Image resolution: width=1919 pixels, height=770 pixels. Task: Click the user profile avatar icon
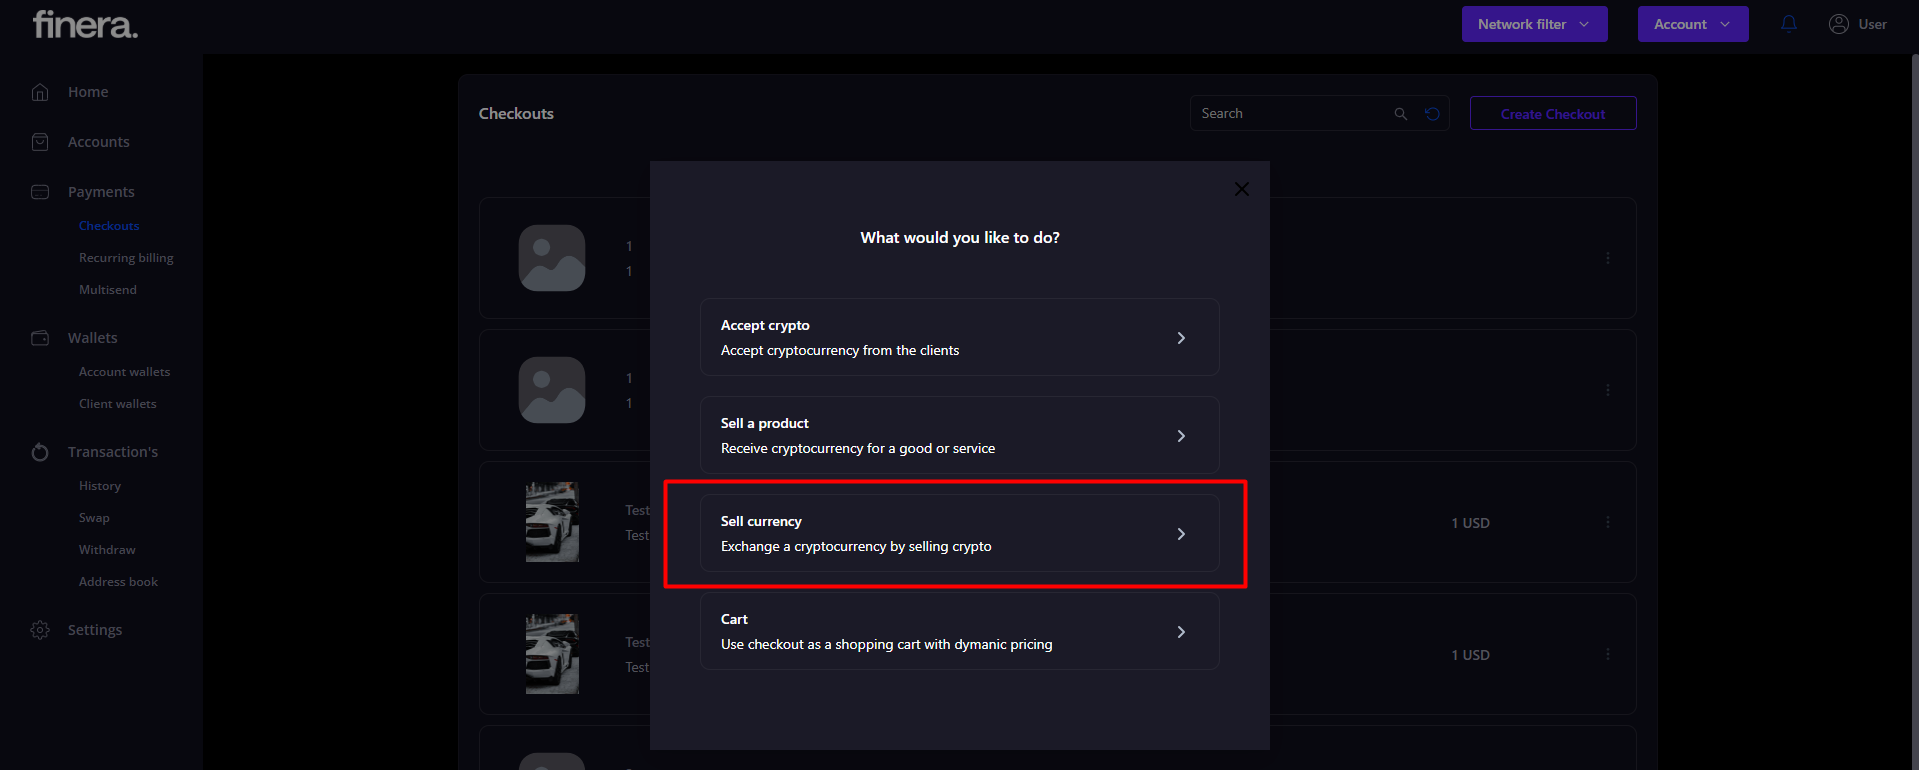click(x=1838, y=24)
